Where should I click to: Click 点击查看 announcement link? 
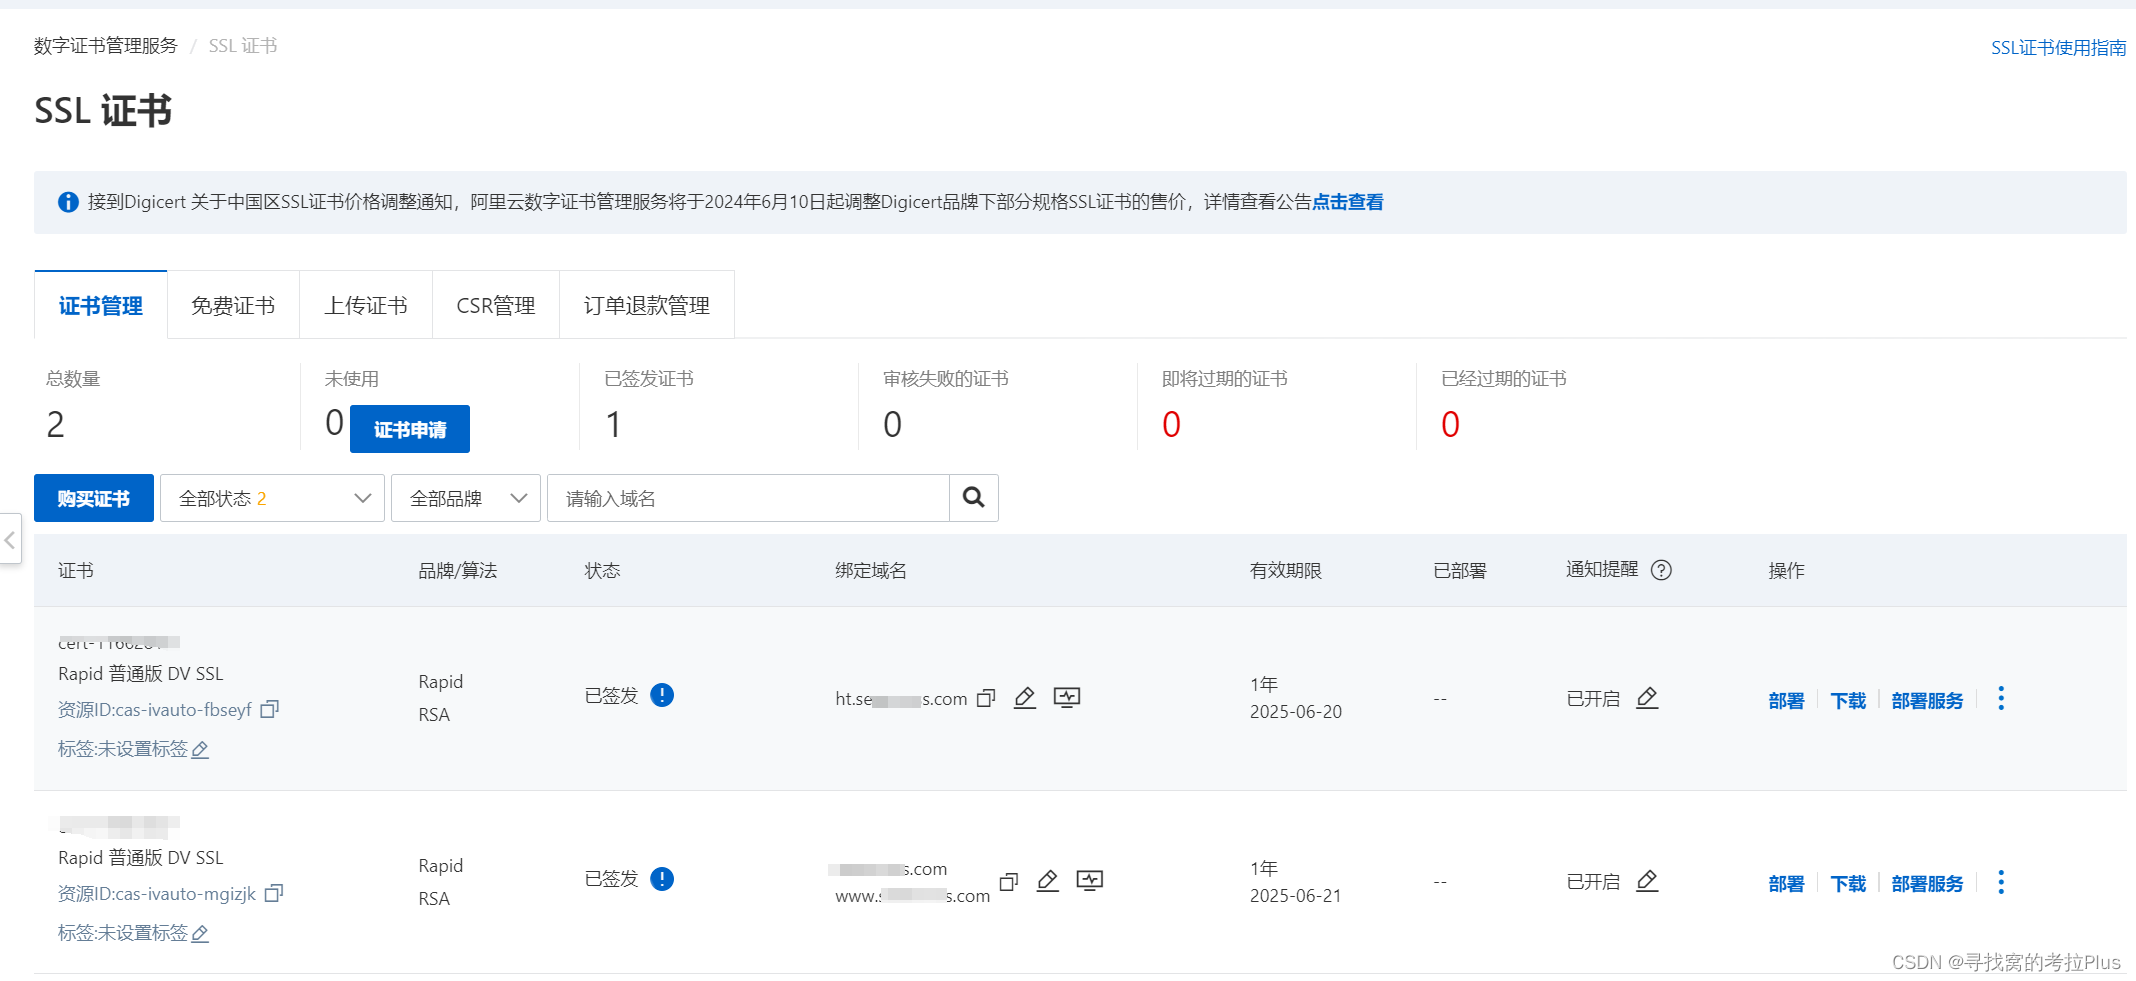[1348, 202]
